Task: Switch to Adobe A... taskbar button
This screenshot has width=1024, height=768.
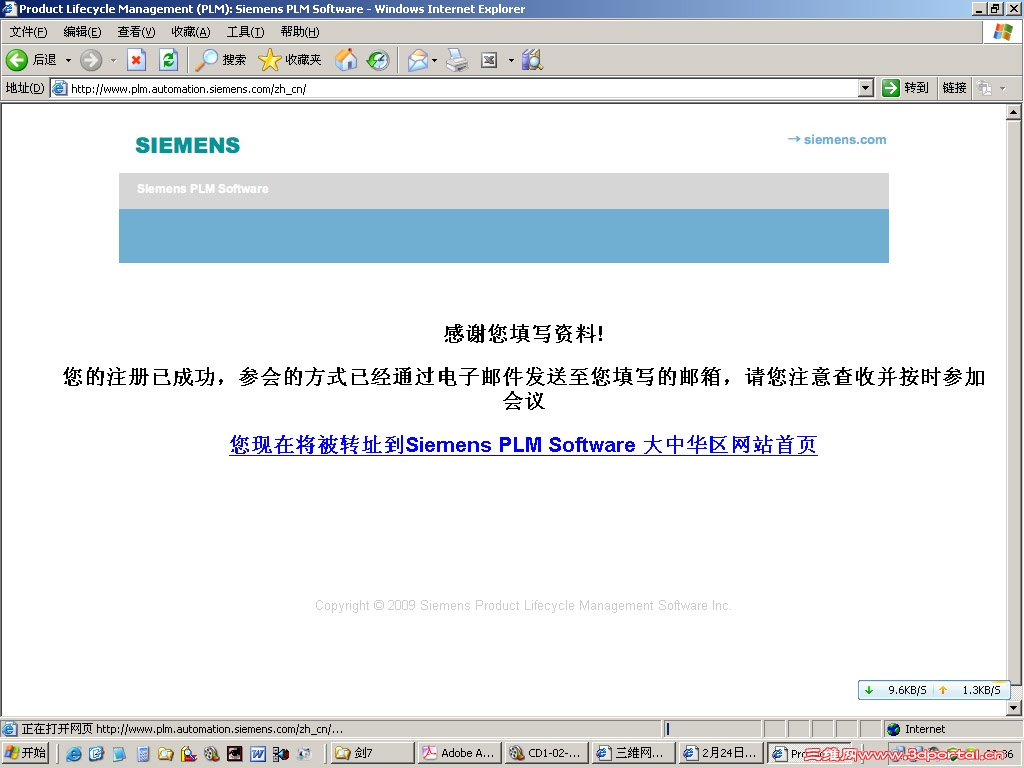Action: tap(460, 753)
